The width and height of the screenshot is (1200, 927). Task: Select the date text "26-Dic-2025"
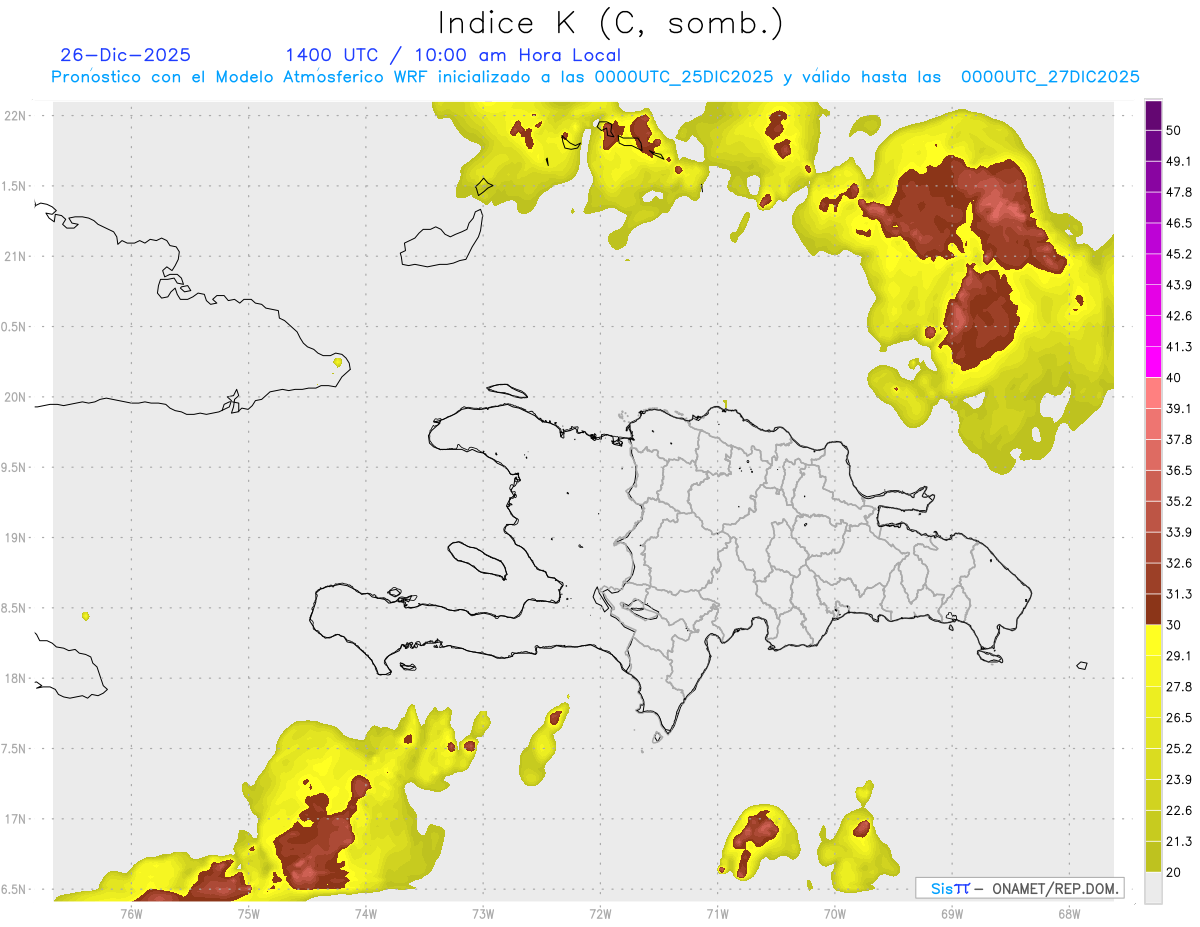coord(125,55)
